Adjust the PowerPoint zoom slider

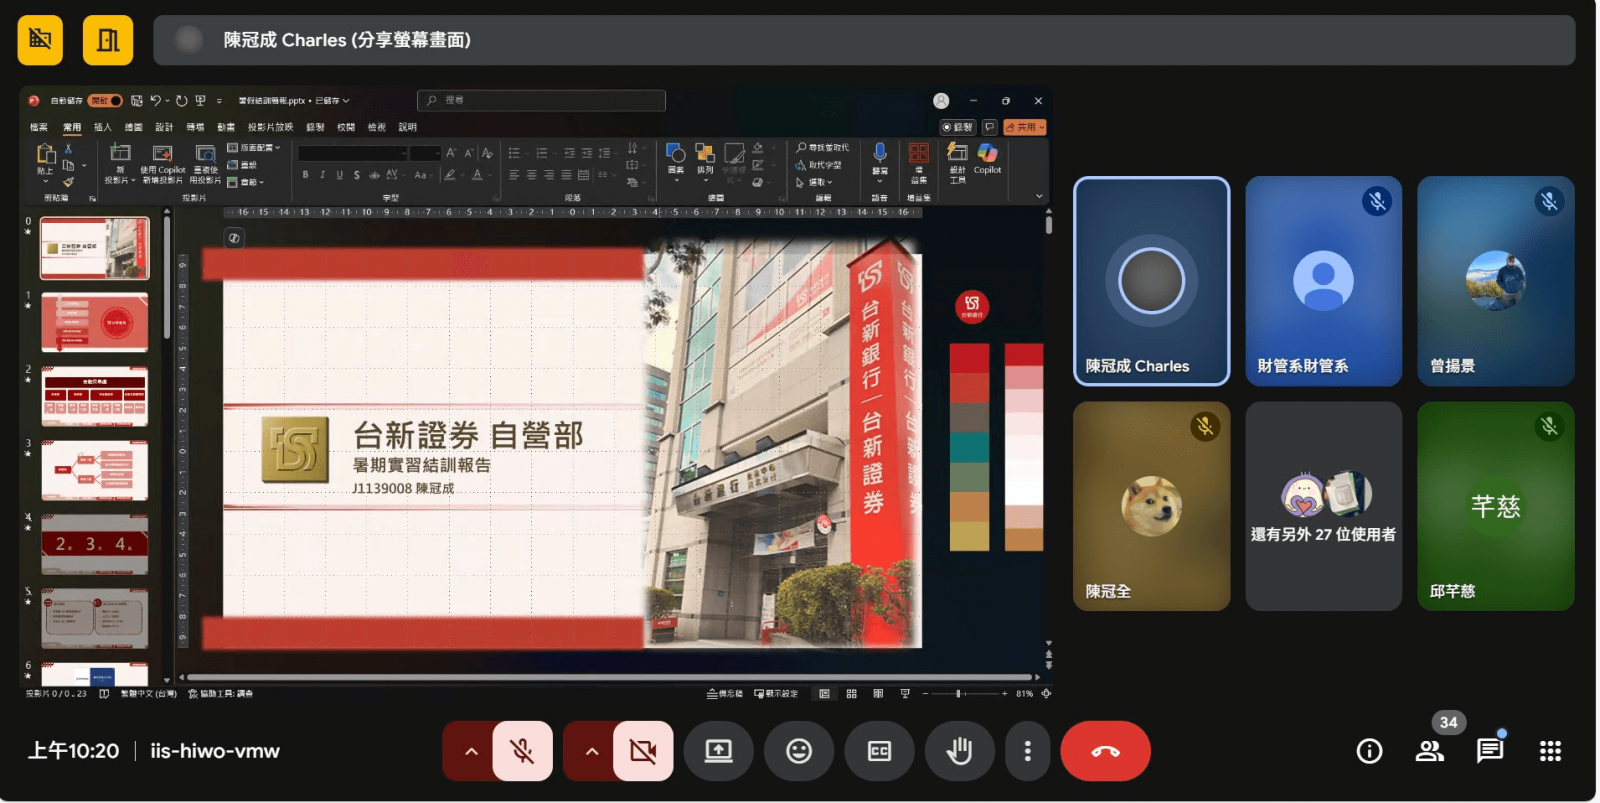coord(964,693)
